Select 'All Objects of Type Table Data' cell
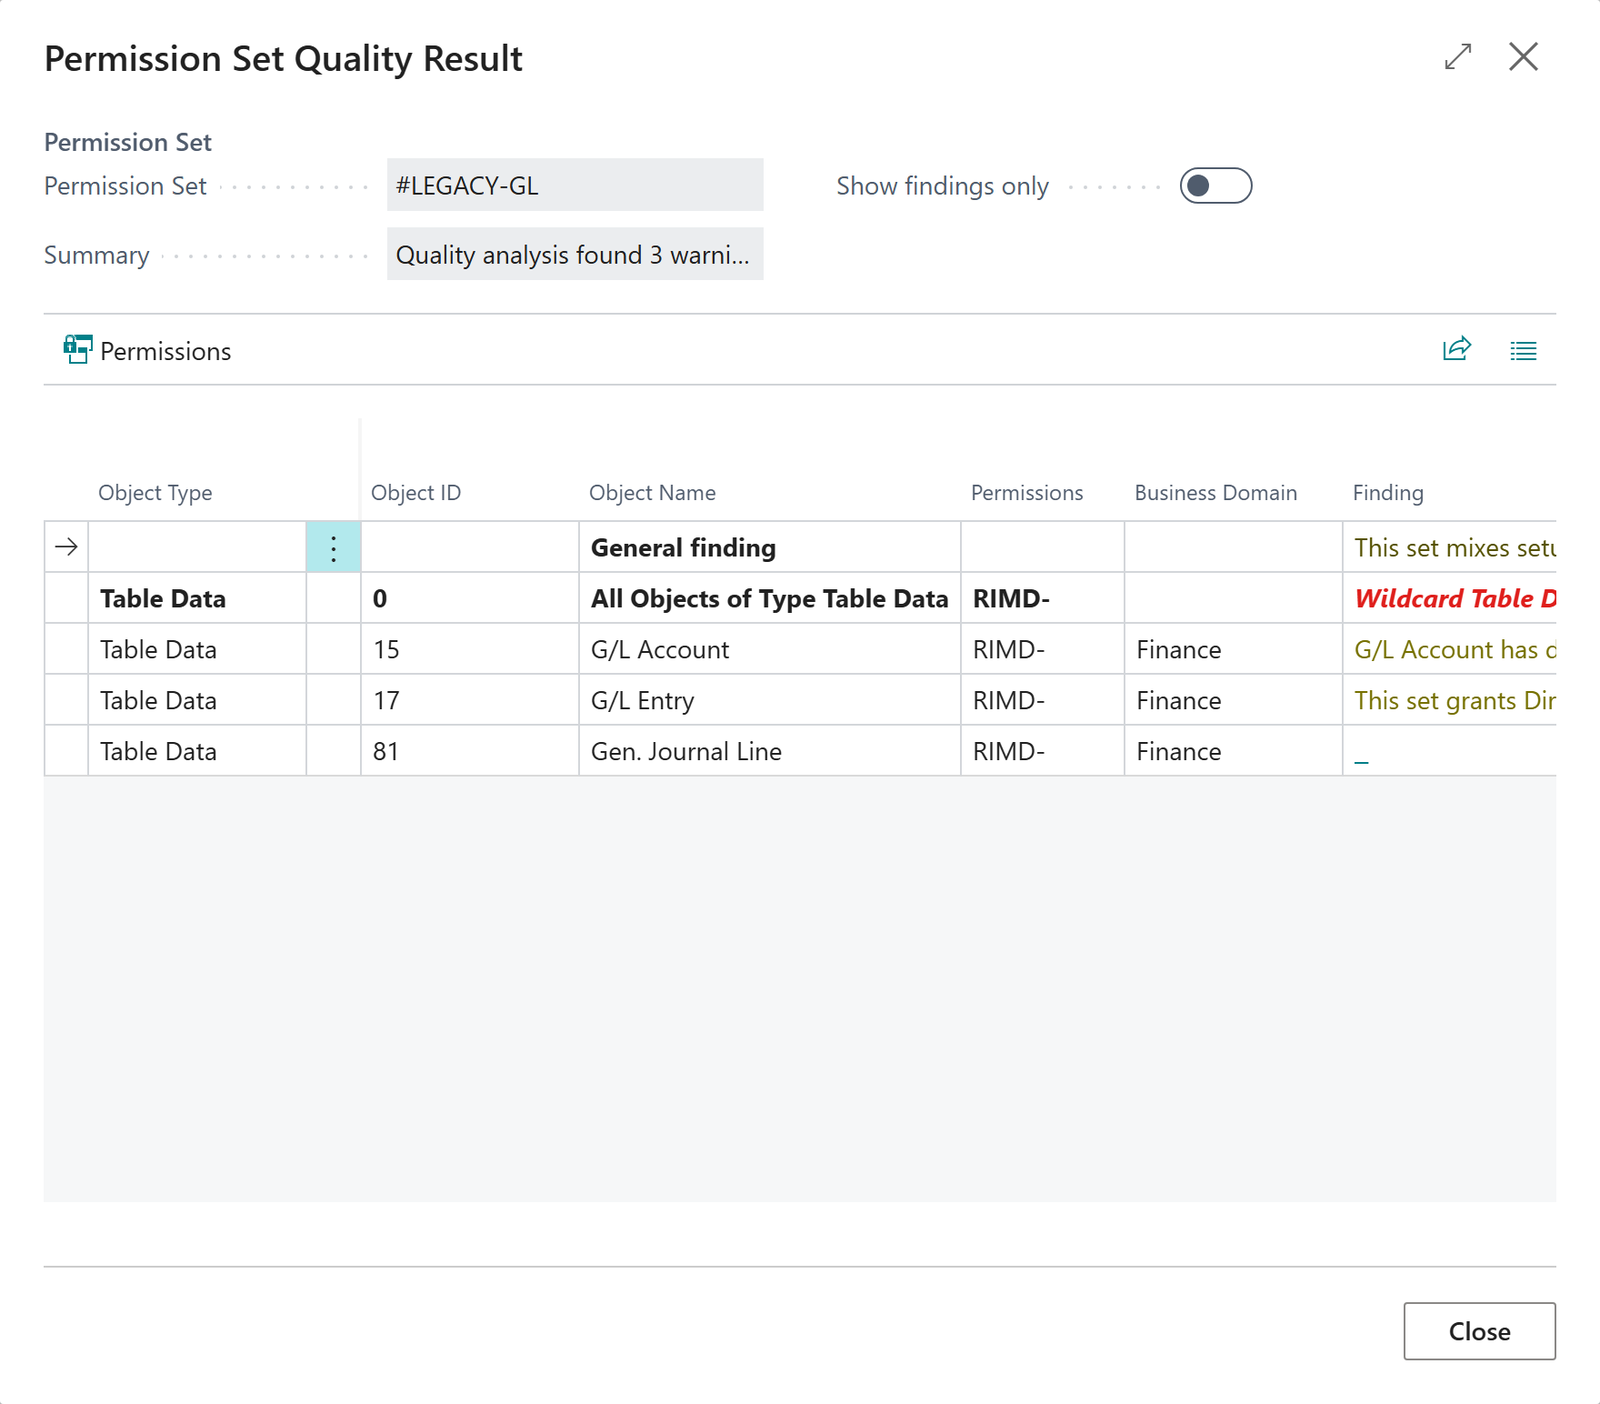Viewport: 1600px width, 1404px height. pos(769,598)
